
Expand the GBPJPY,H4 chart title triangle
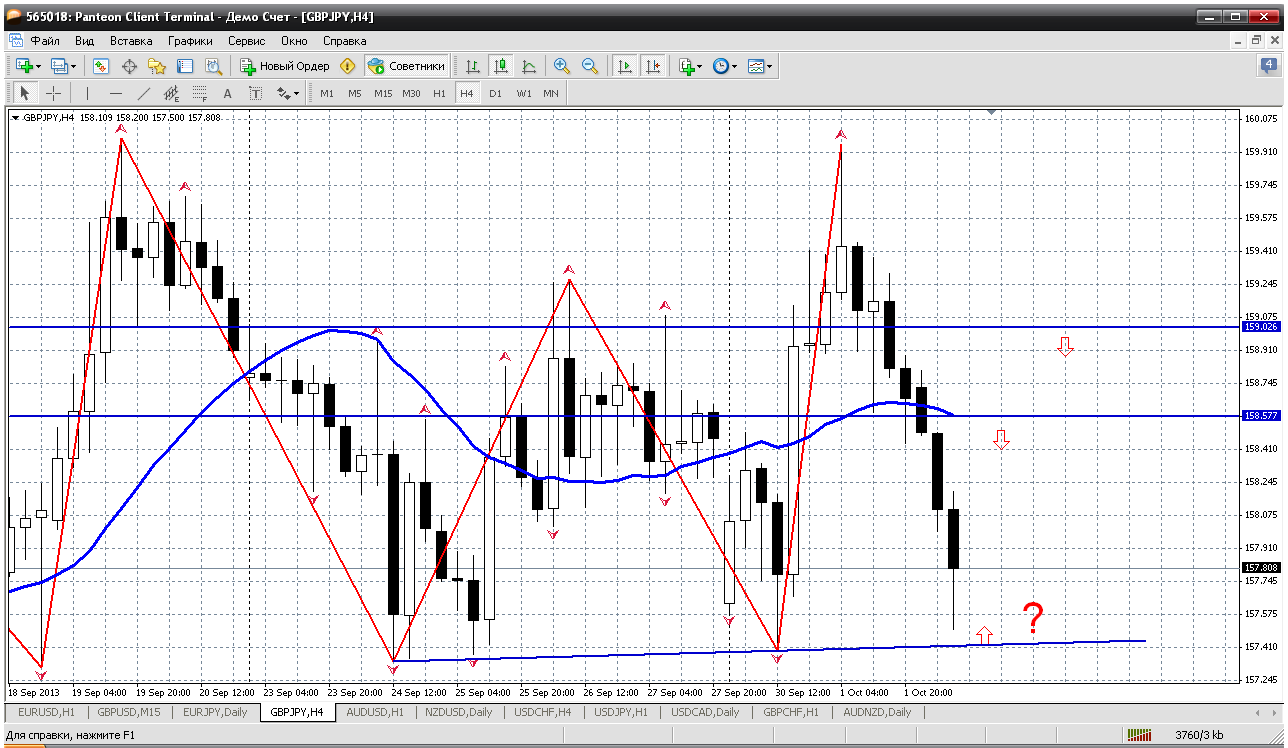(x=15, y=118)
